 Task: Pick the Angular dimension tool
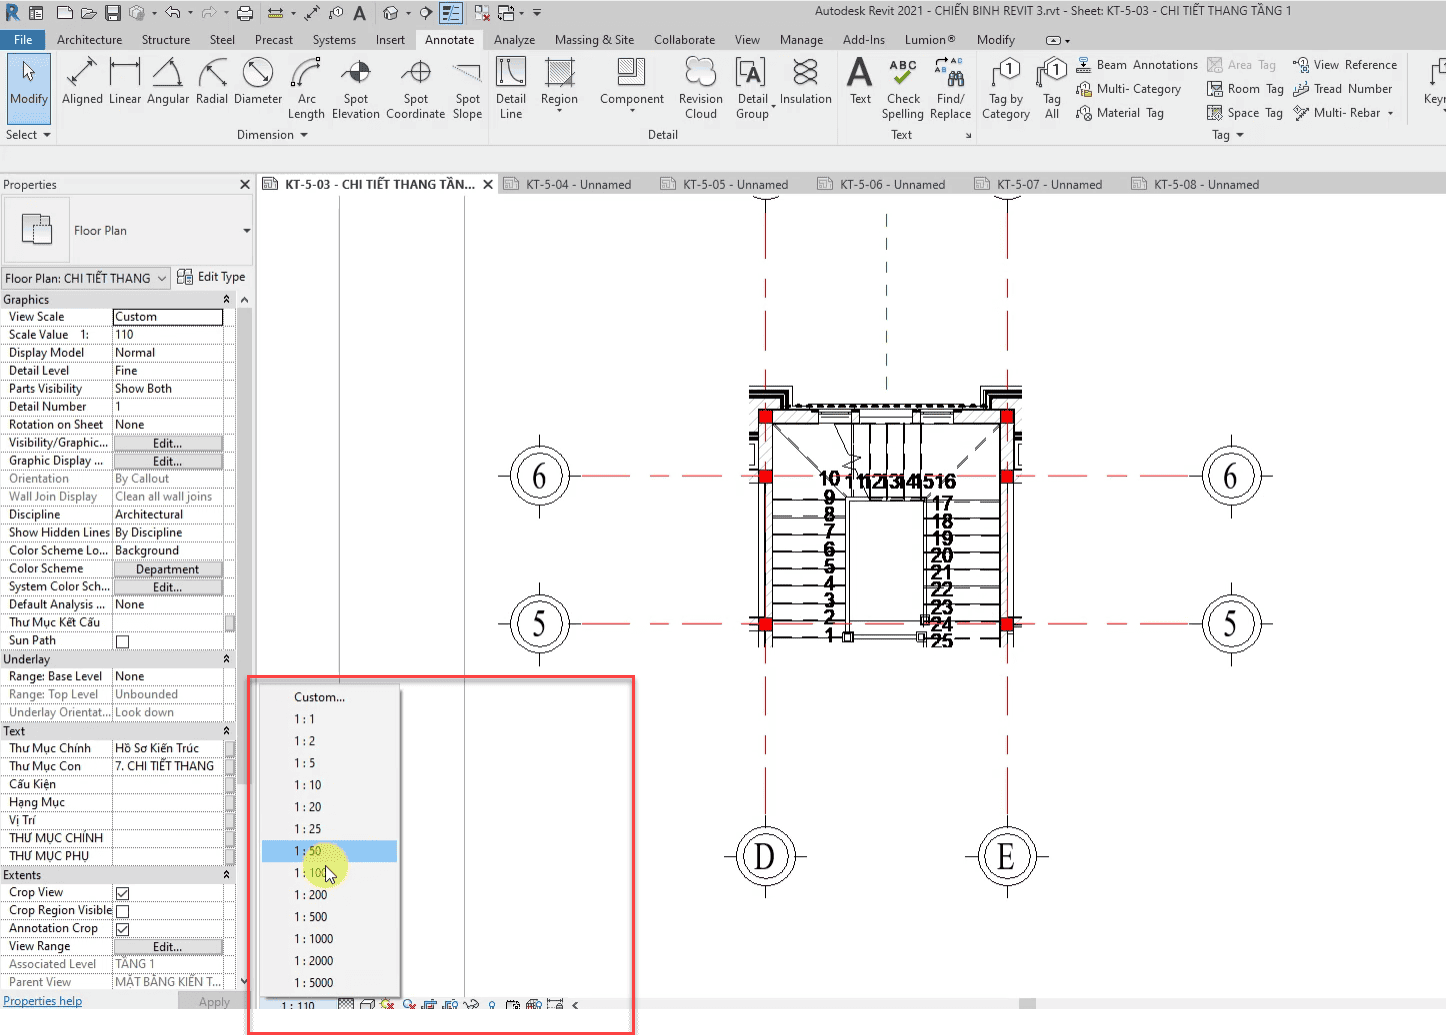[168, 82]
